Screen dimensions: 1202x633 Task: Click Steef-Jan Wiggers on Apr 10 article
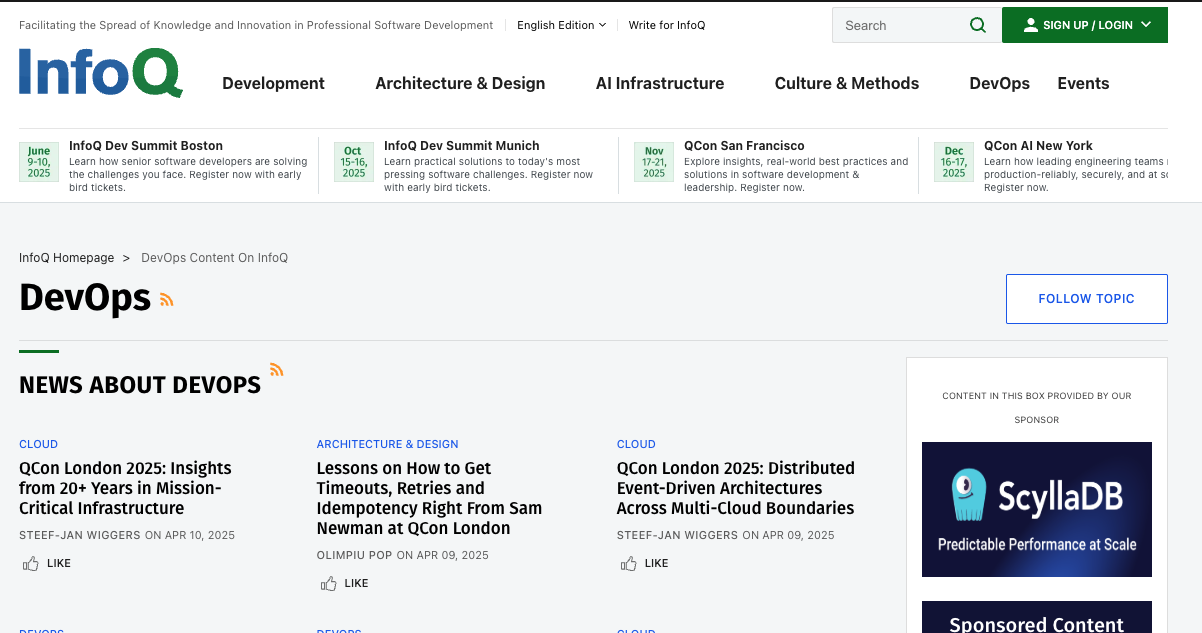coord(80,535)
